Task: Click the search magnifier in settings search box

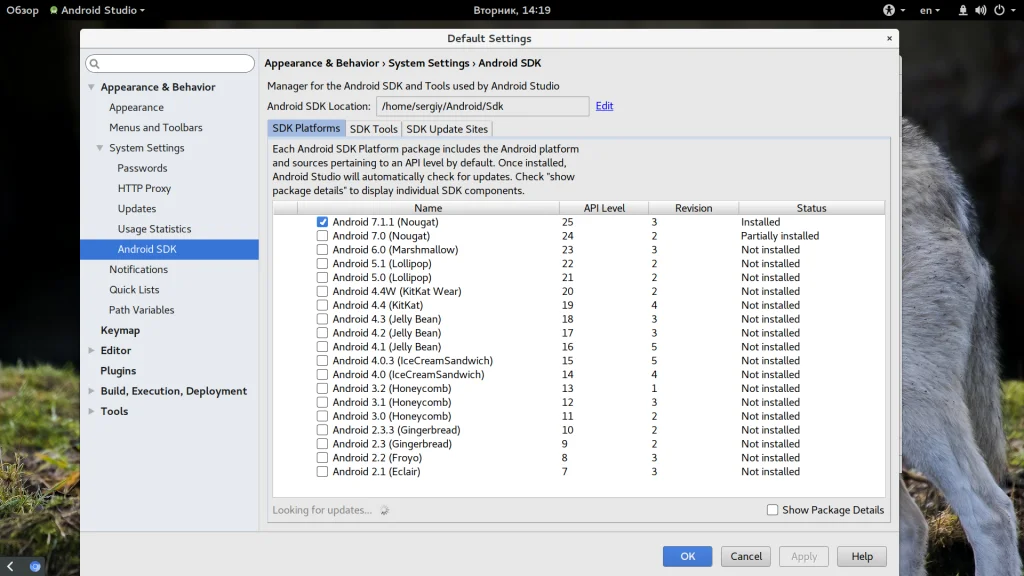Action: point(95,64)
